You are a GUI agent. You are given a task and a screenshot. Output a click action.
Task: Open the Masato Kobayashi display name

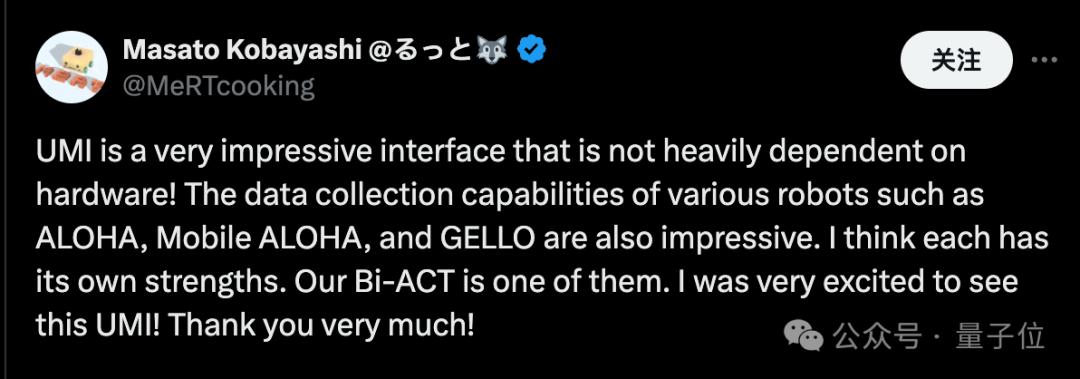240,49
